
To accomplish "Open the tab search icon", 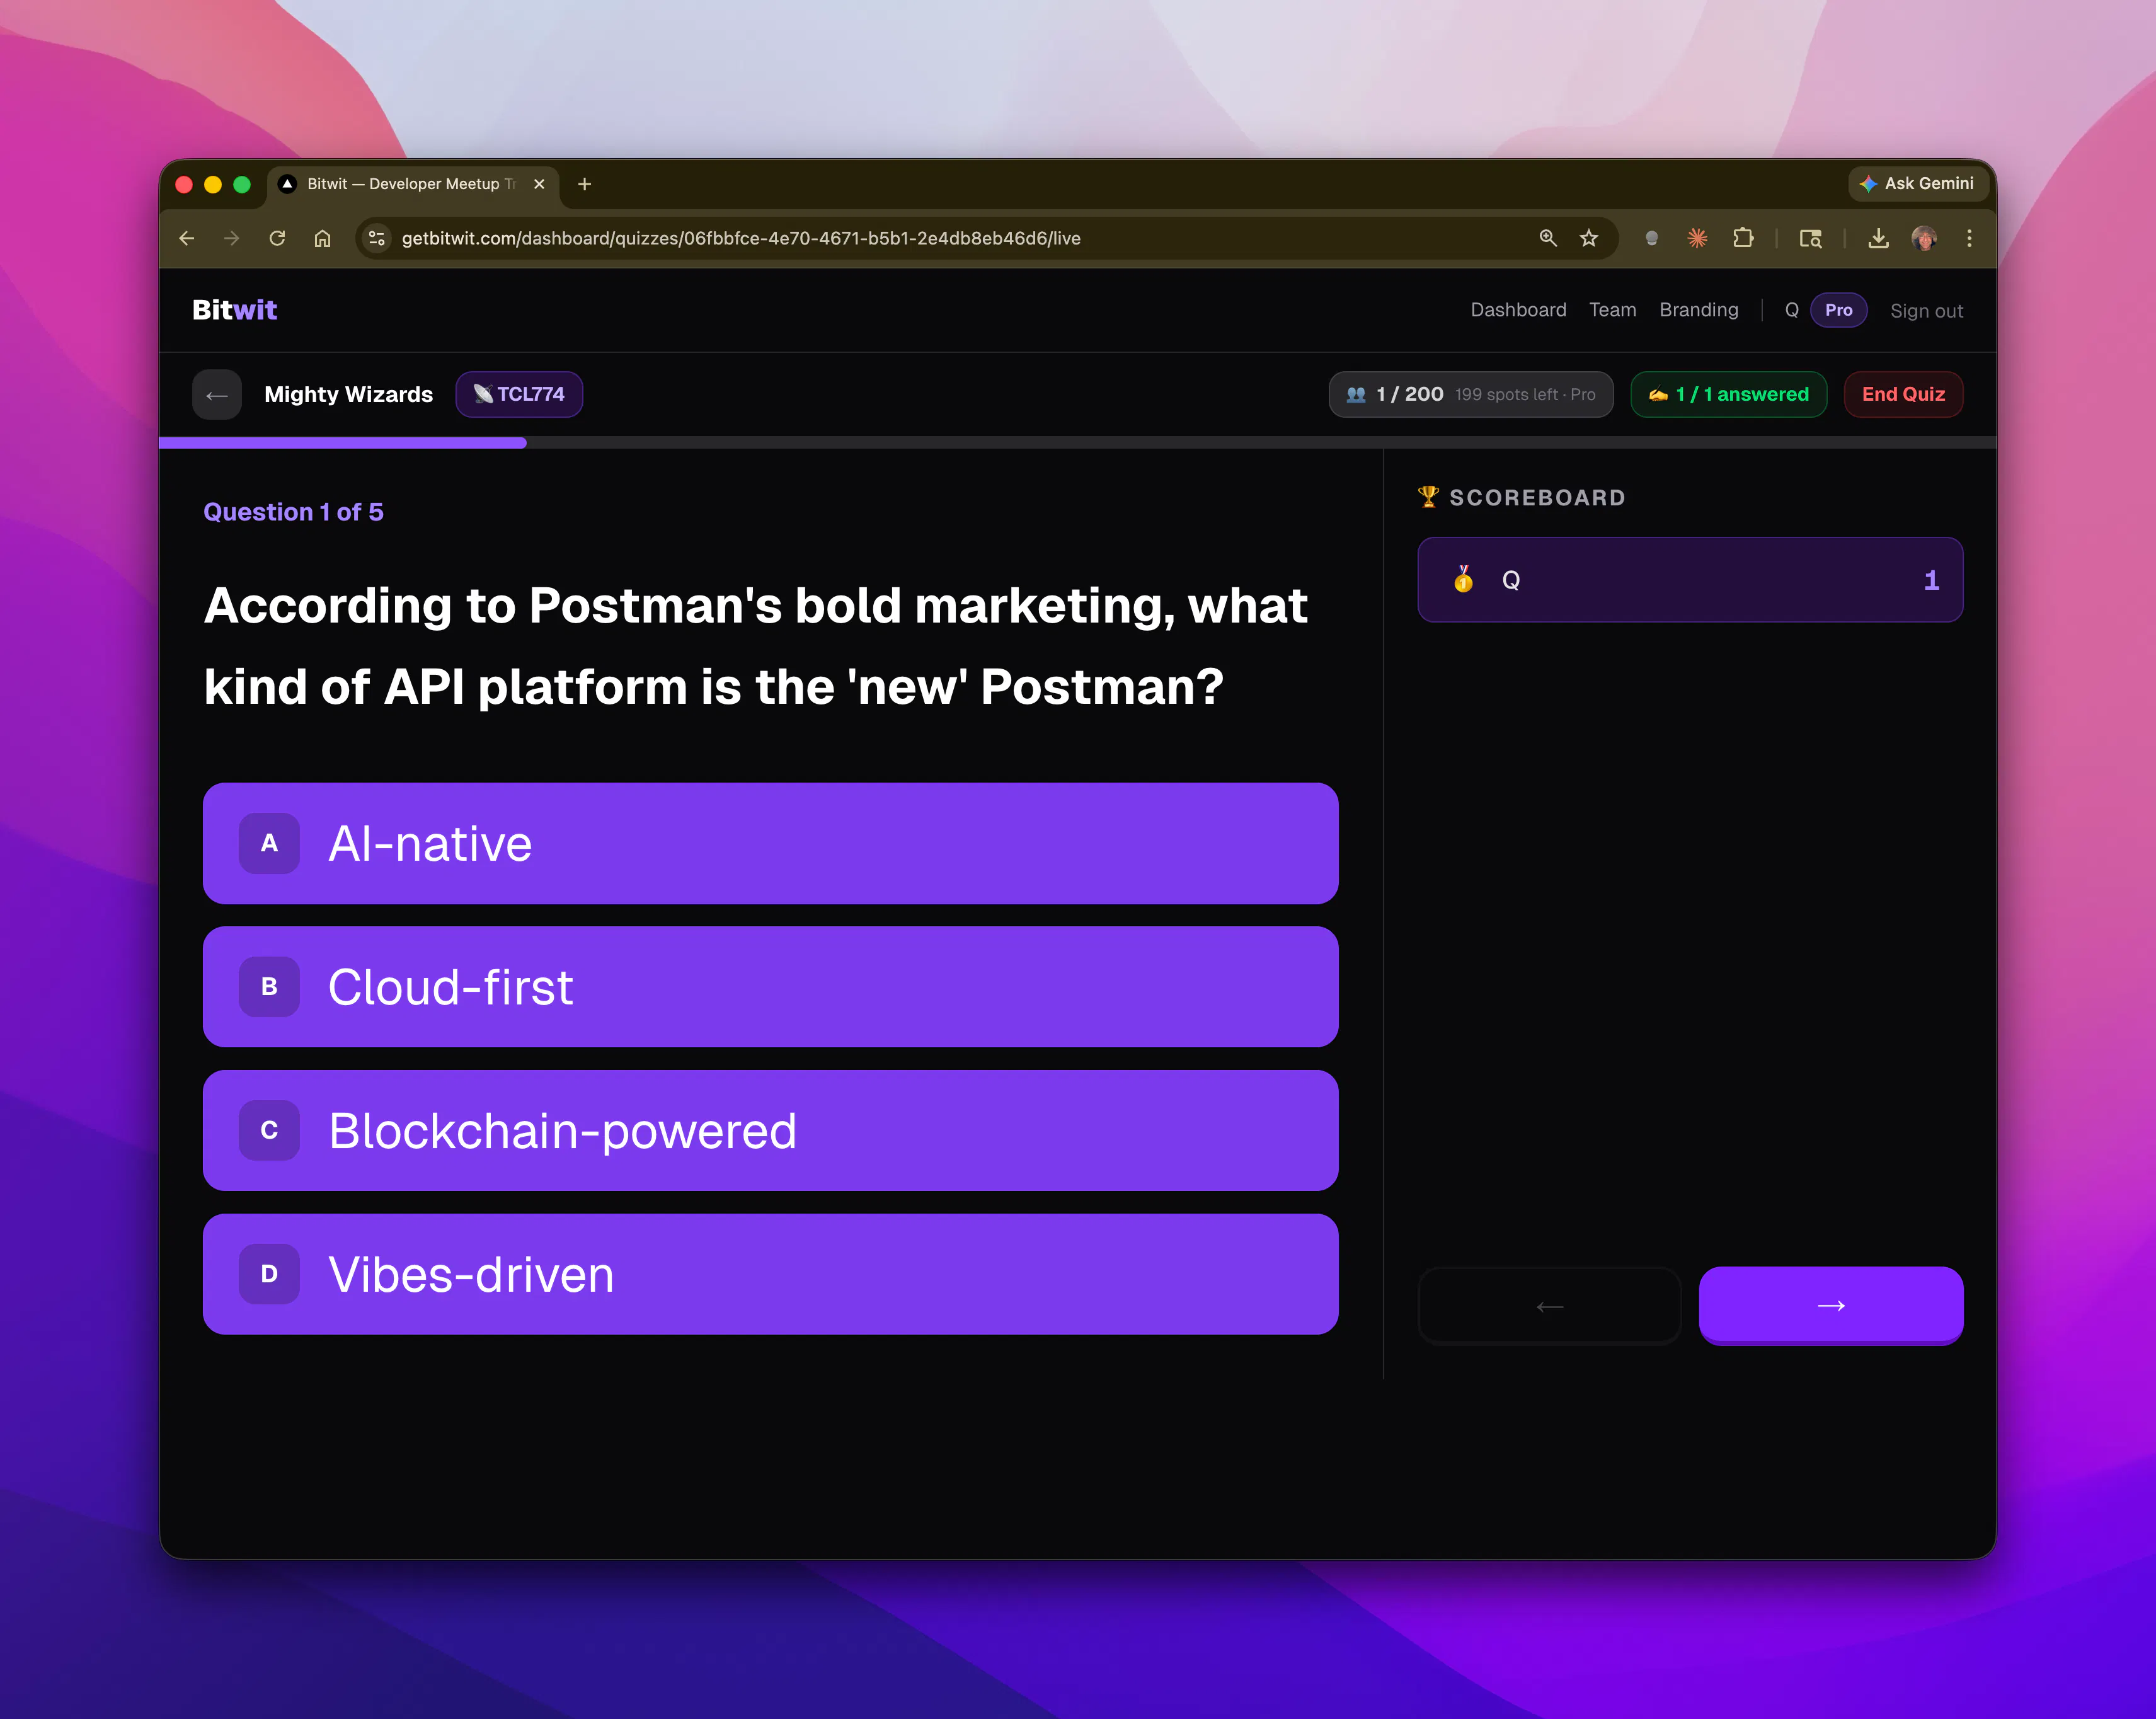I will [1810, 238].
